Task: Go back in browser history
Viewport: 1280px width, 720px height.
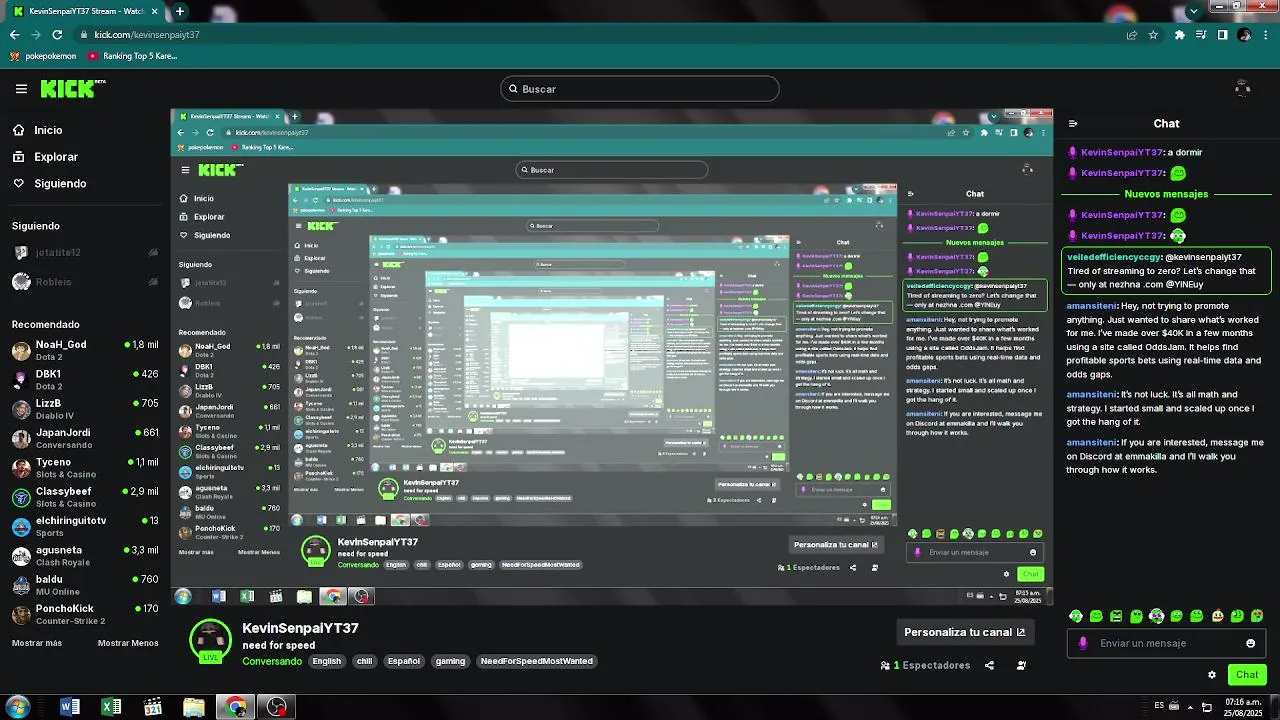Action: point(14,34)
